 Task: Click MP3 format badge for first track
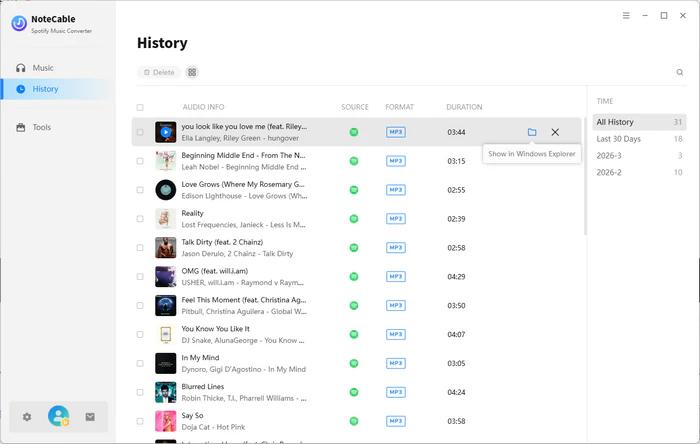[396, 132]
